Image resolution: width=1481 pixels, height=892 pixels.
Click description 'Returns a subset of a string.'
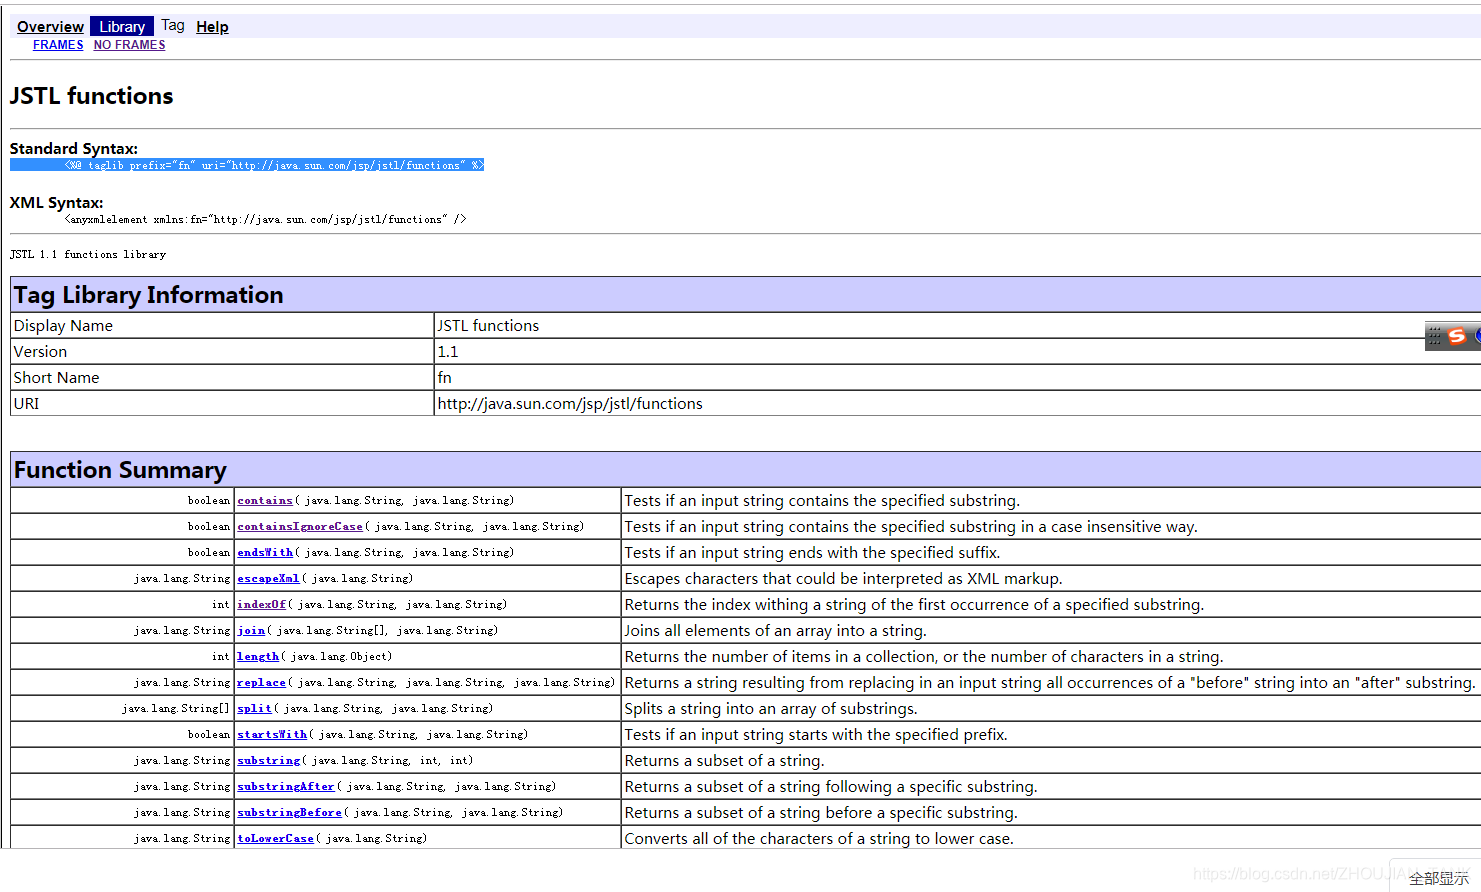point(724,760)
